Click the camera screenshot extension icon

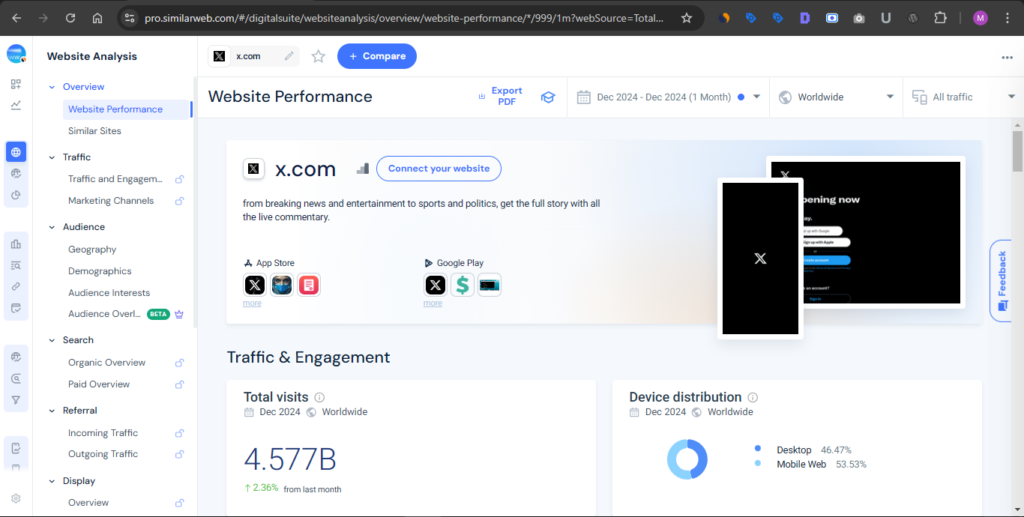click(859, 18)
